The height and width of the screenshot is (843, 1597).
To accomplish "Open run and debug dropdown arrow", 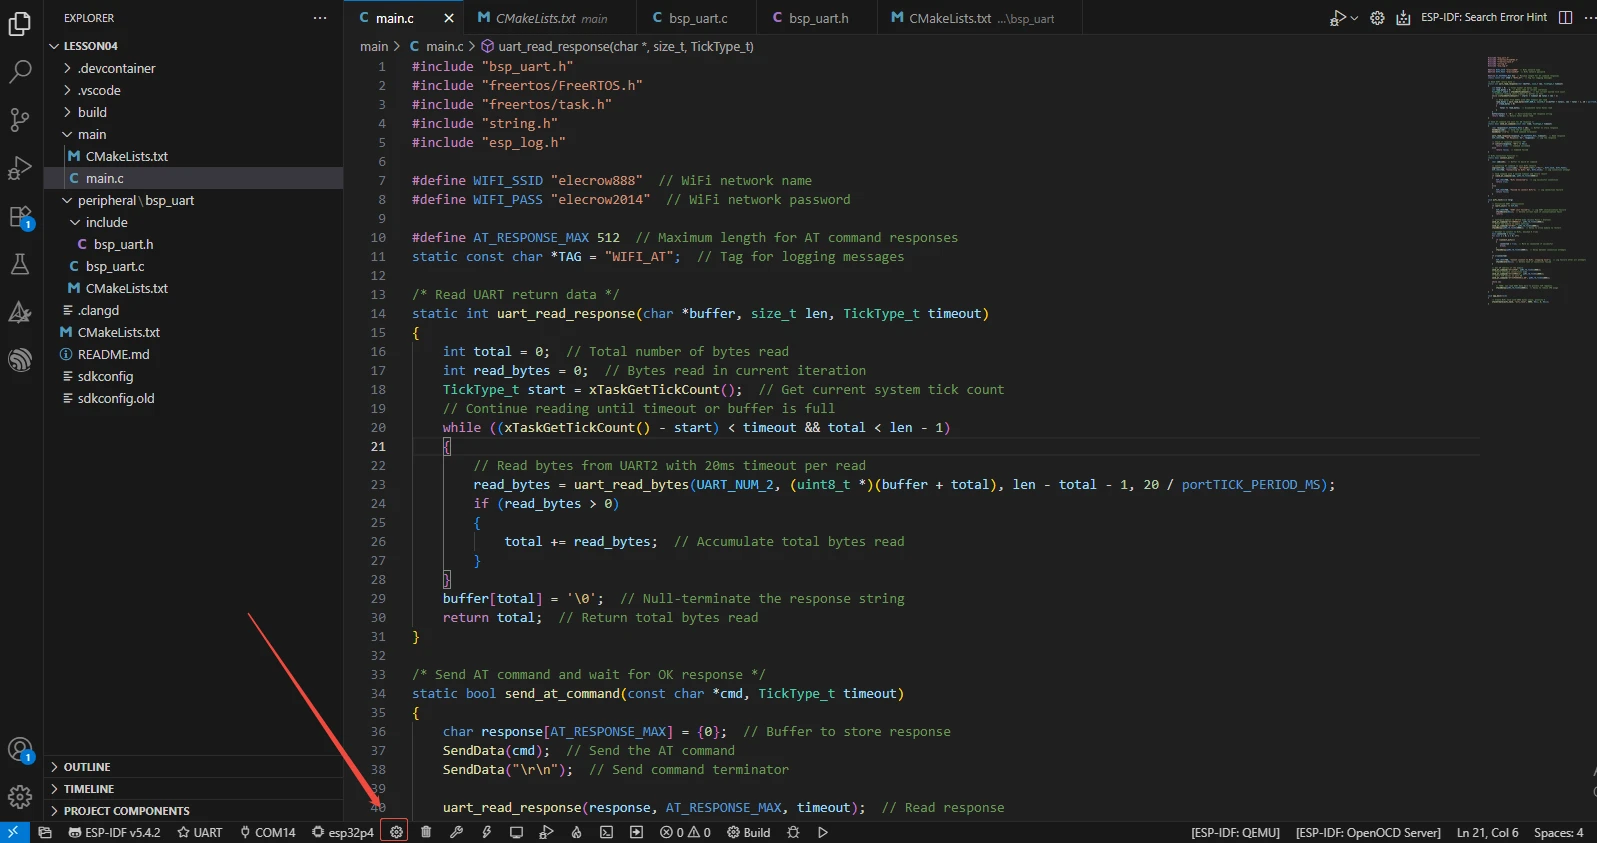I will coord(1354,18).
